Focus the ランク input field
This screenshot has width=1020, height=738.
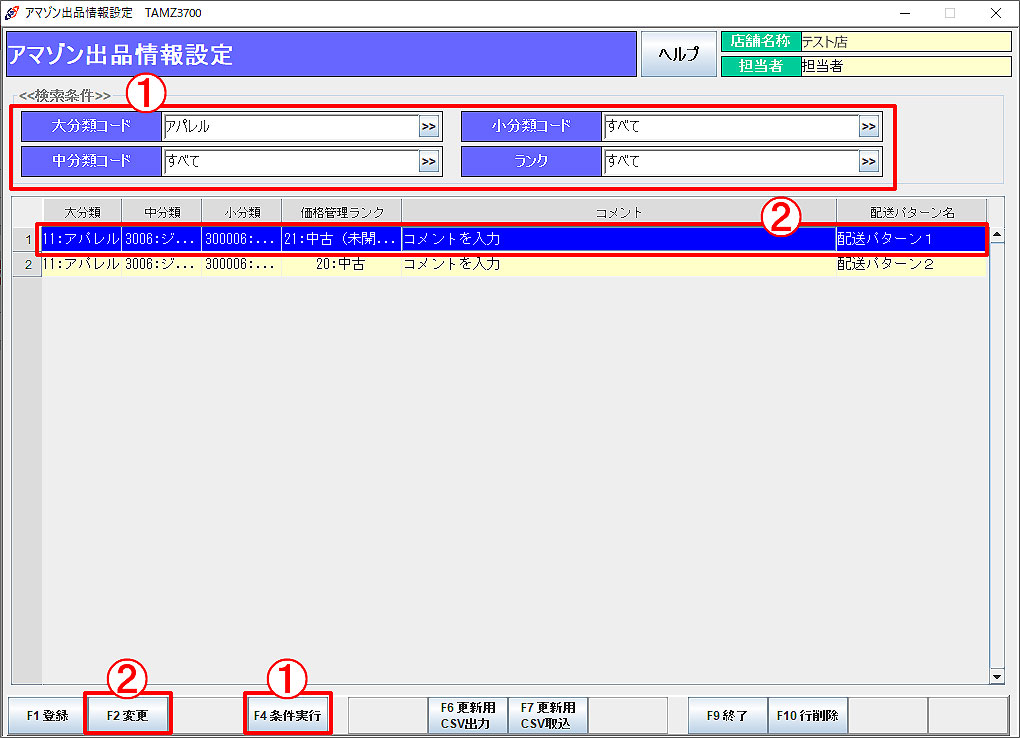coord(731,161)
